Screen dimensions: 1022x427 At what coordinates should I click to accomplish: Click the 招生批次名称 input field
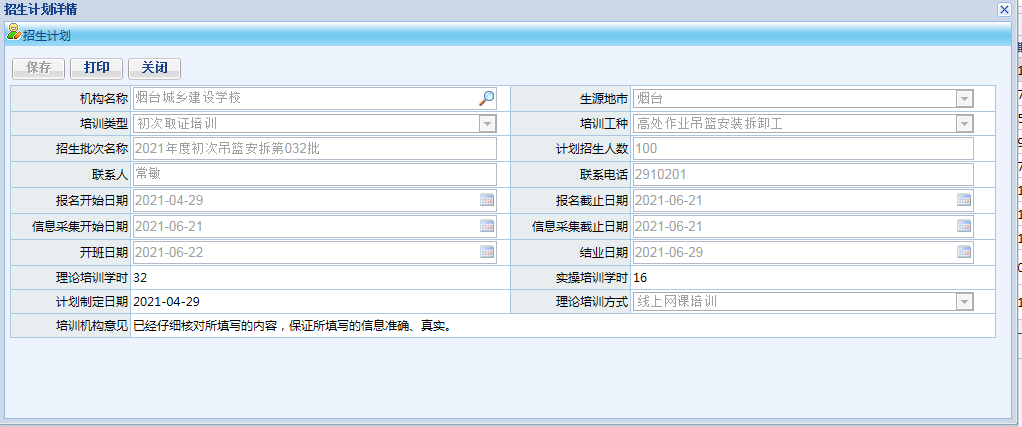coord(314,149)
